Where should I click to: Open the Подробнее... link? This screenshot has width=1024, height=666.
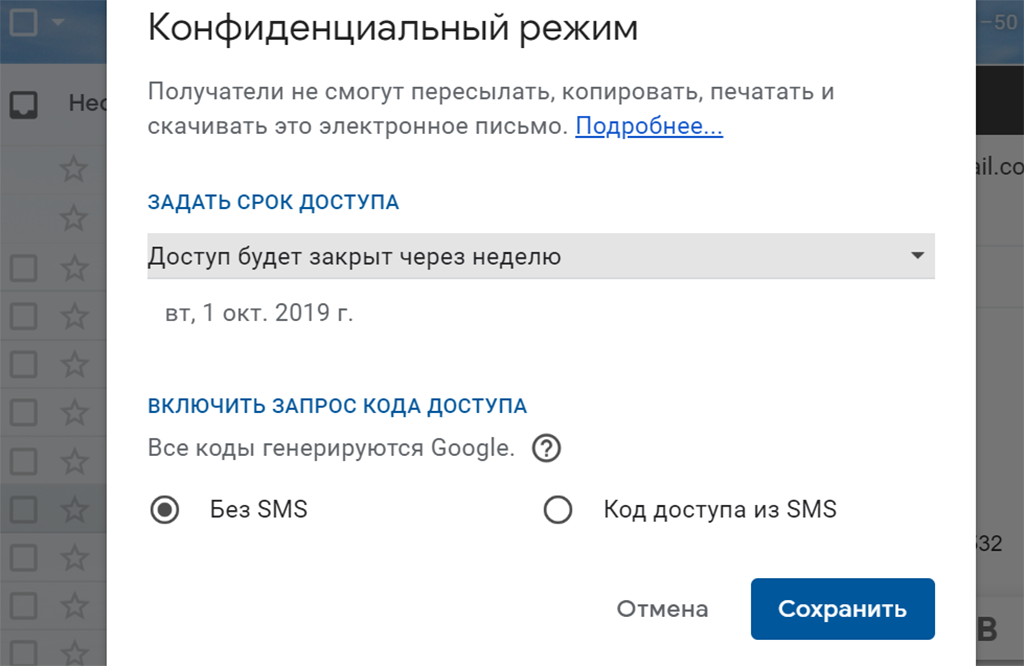(x=649, y=127)
